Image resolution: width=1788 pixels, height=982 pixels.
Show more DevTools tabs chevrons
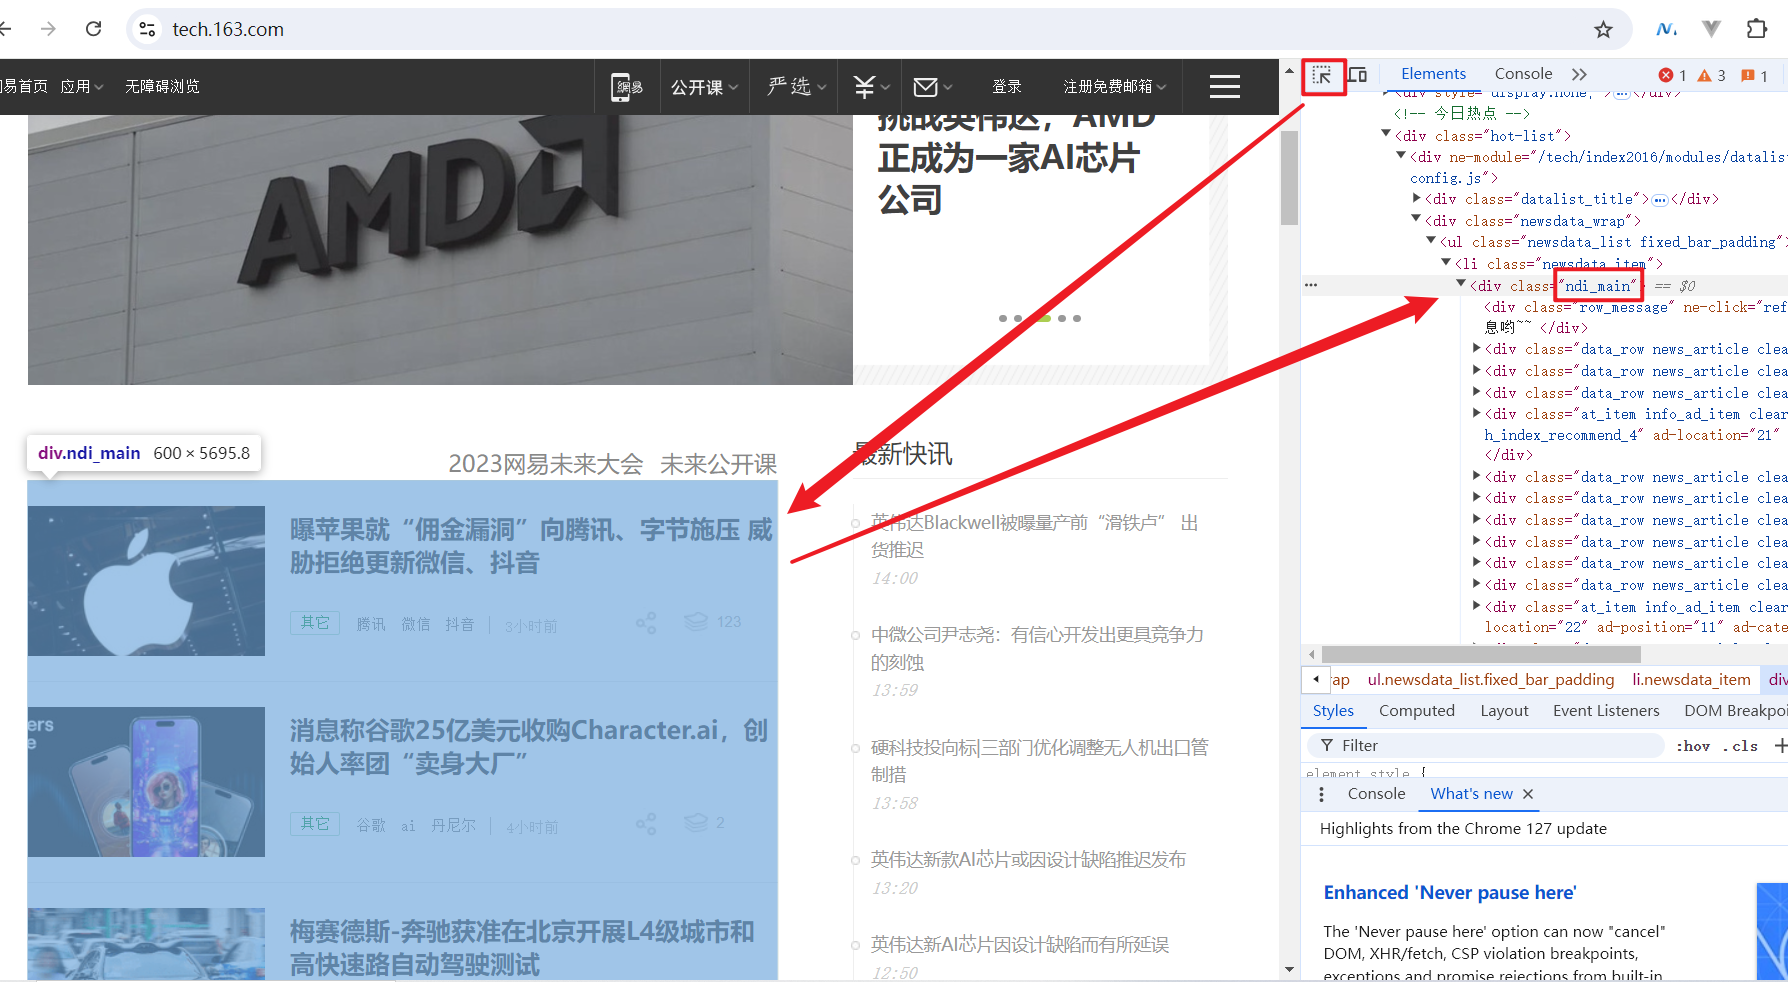coord(1579,74)
